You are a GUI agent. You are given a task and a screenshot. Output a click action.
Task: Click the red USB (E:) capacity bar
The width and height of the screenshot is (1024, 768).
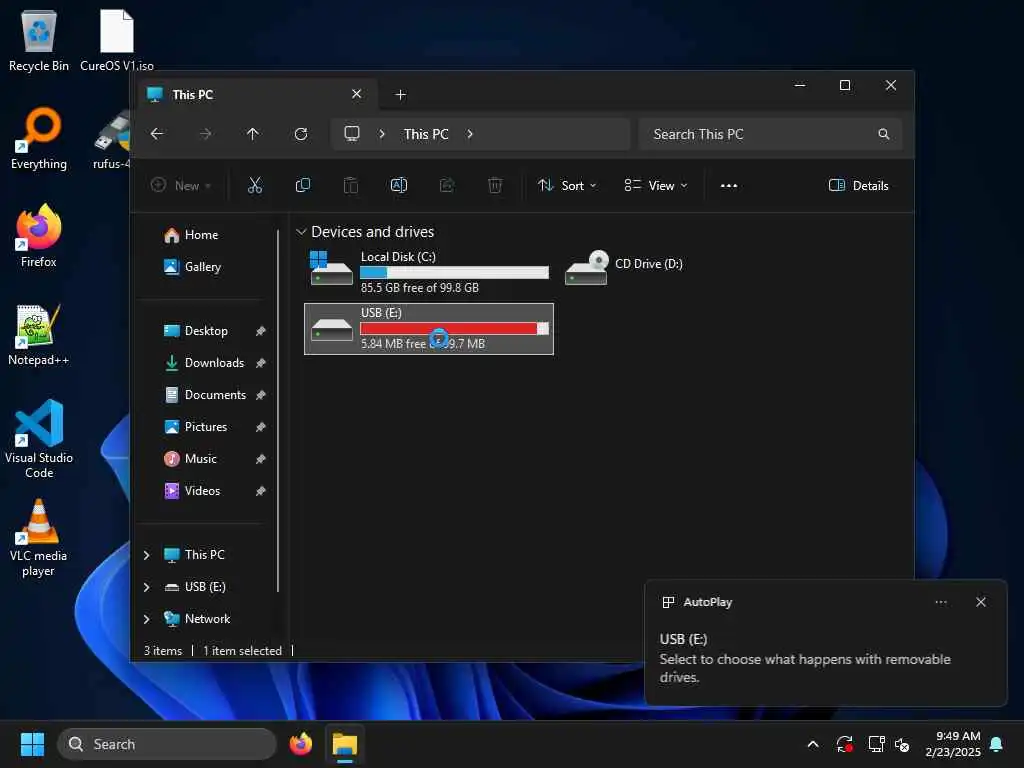pyautogui.click(x=455, y=328)
